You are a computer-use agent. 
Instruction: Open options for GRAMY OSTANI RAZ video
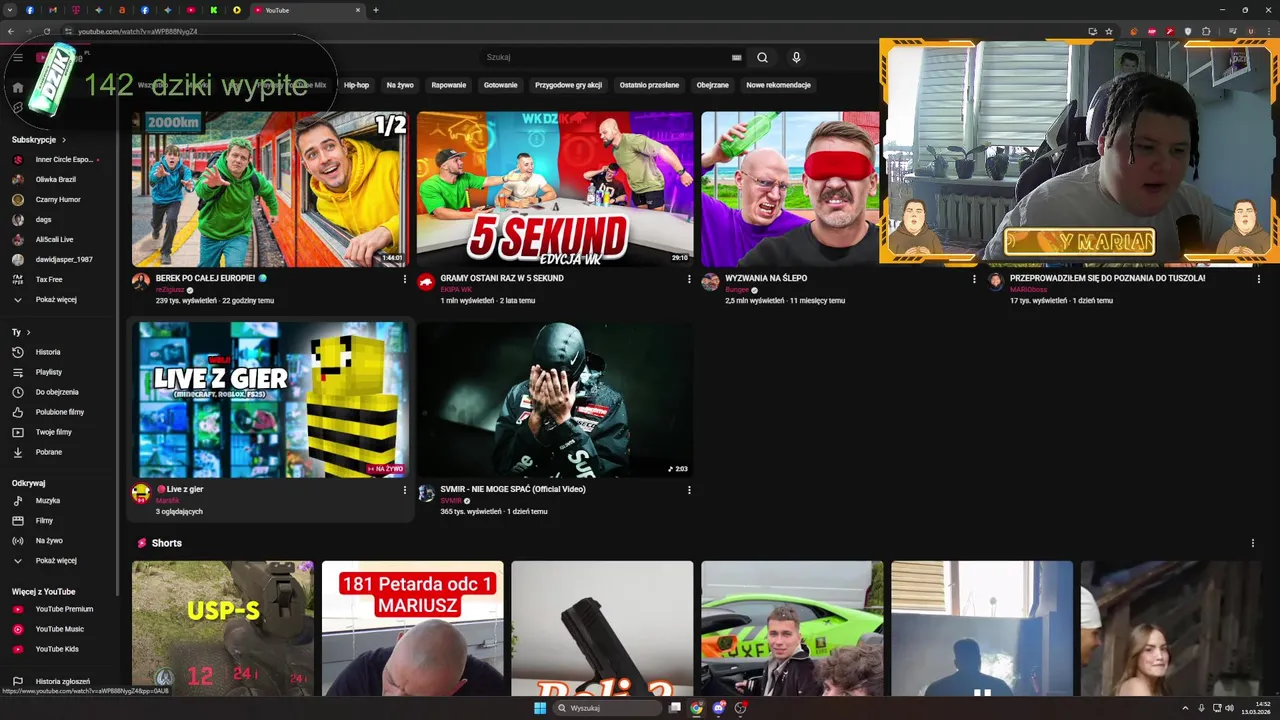click(x=688, y=279)
